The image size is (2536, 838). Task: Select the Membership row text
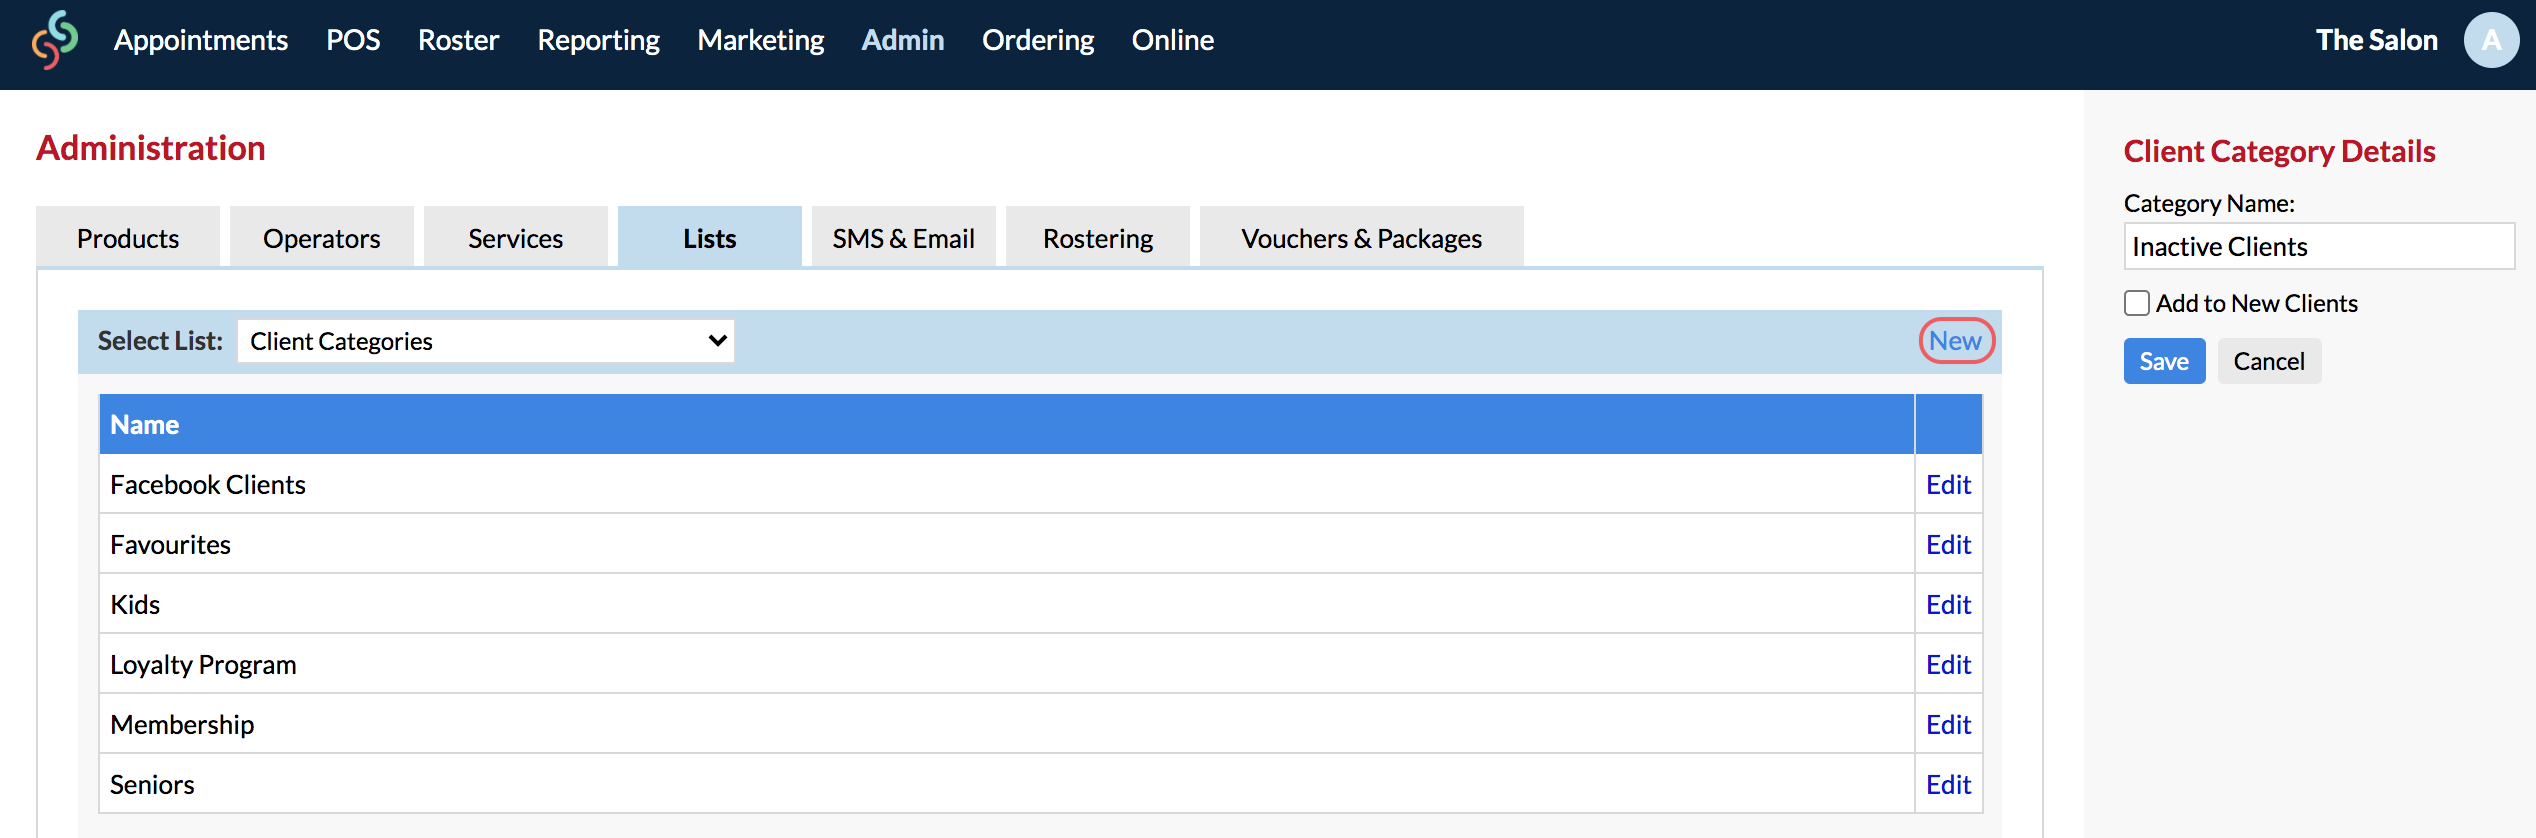coord(182,725)
